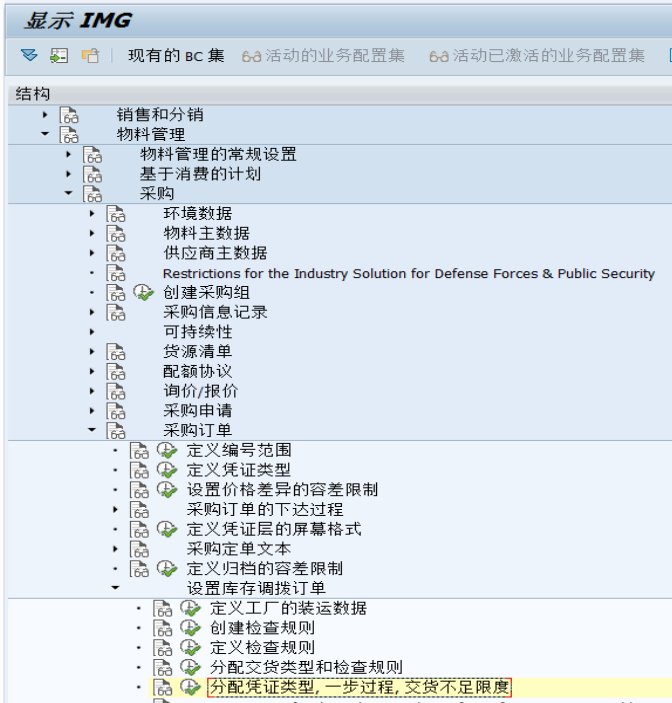Collapse the 采购 node
This screenshot has height=703, width=672.
pyautogui.click(x=68, y=193)
